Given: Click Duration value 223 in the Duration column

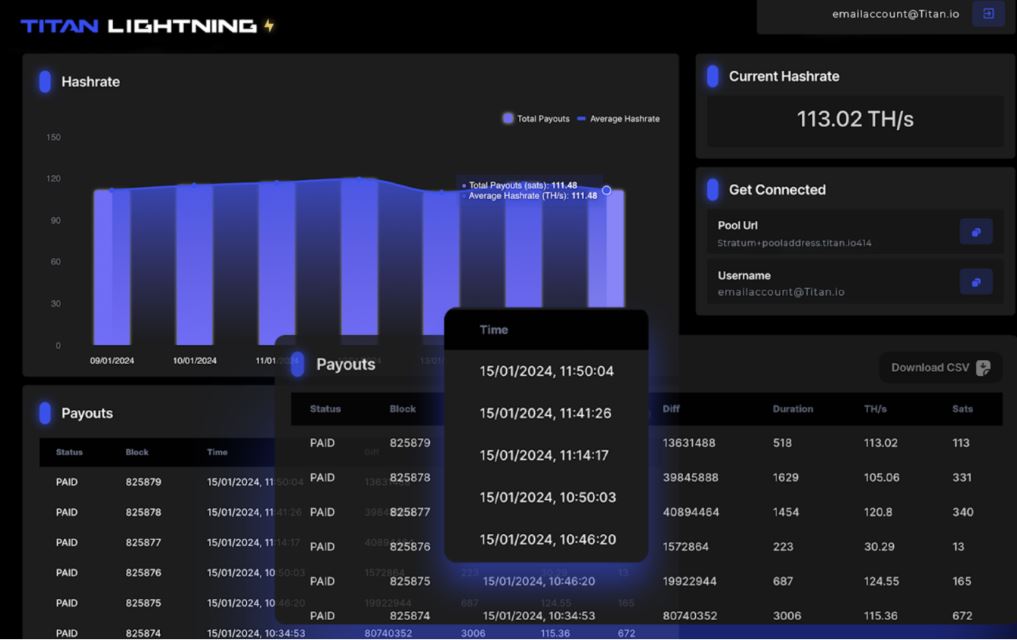Looking at the screenshot, I should coord(783,547).
